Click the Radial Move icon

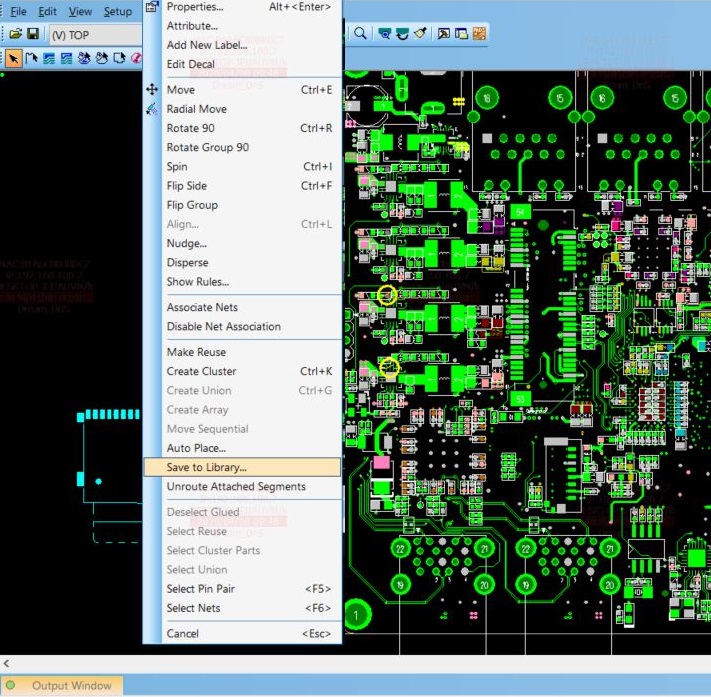coord(152,109)
